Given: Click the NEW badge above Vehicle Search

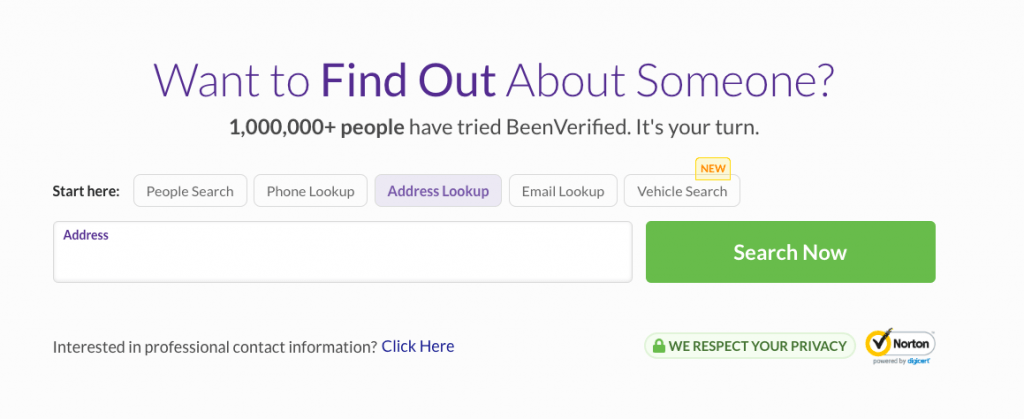Looking at the screenshot, I should (712, 168).
